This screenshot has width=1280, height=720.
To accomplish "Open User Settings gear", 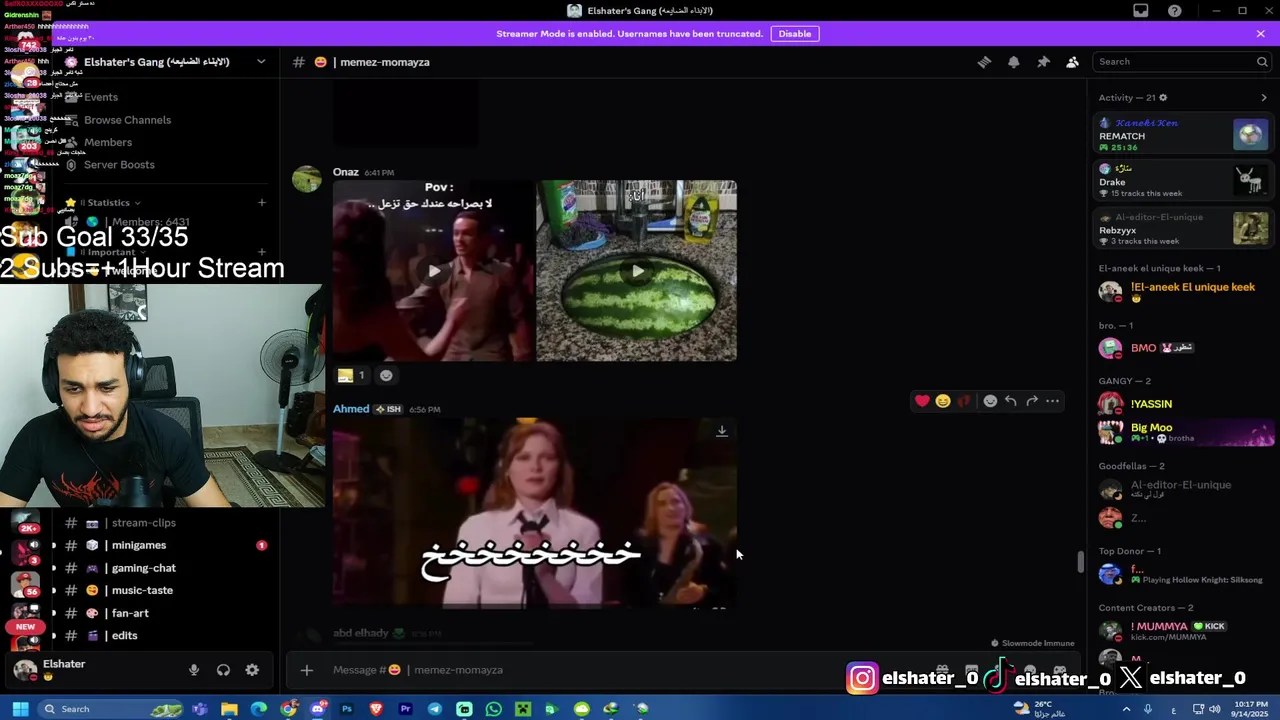I will click(252, 670).
